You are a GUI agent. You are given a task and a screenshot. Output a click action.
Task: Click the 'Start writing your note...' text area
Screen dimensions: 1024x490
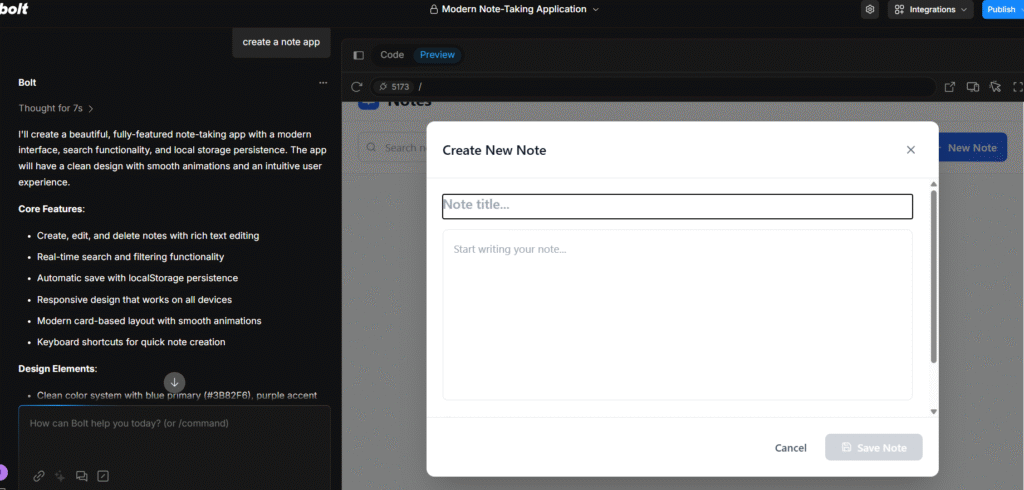(x=677, y=314)
